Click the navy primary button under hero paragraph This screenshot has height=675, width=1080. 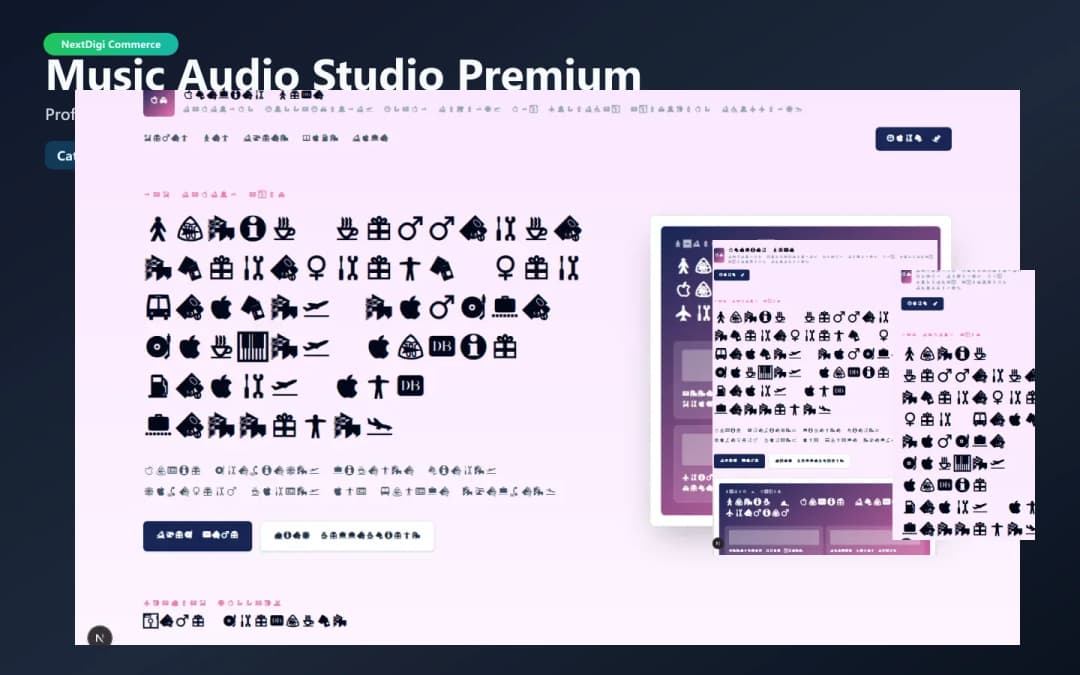197,535
